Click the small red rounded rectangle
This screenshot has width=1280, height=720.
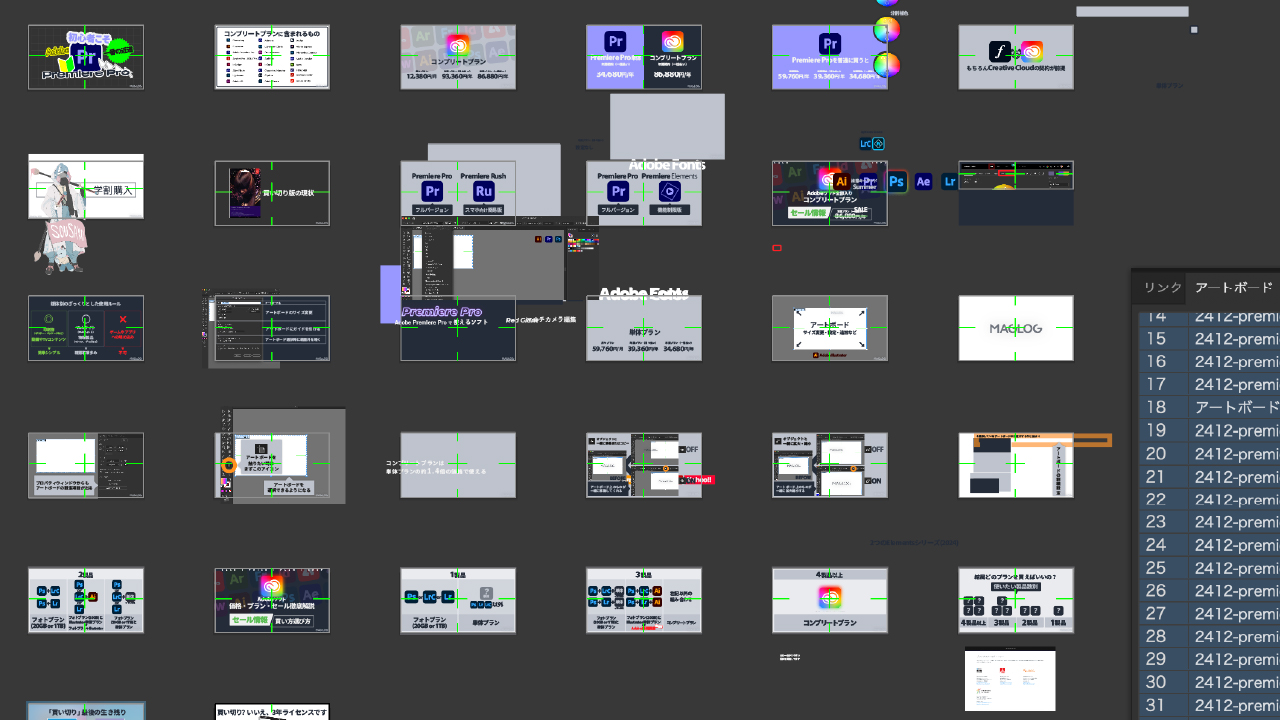(777, 248)
